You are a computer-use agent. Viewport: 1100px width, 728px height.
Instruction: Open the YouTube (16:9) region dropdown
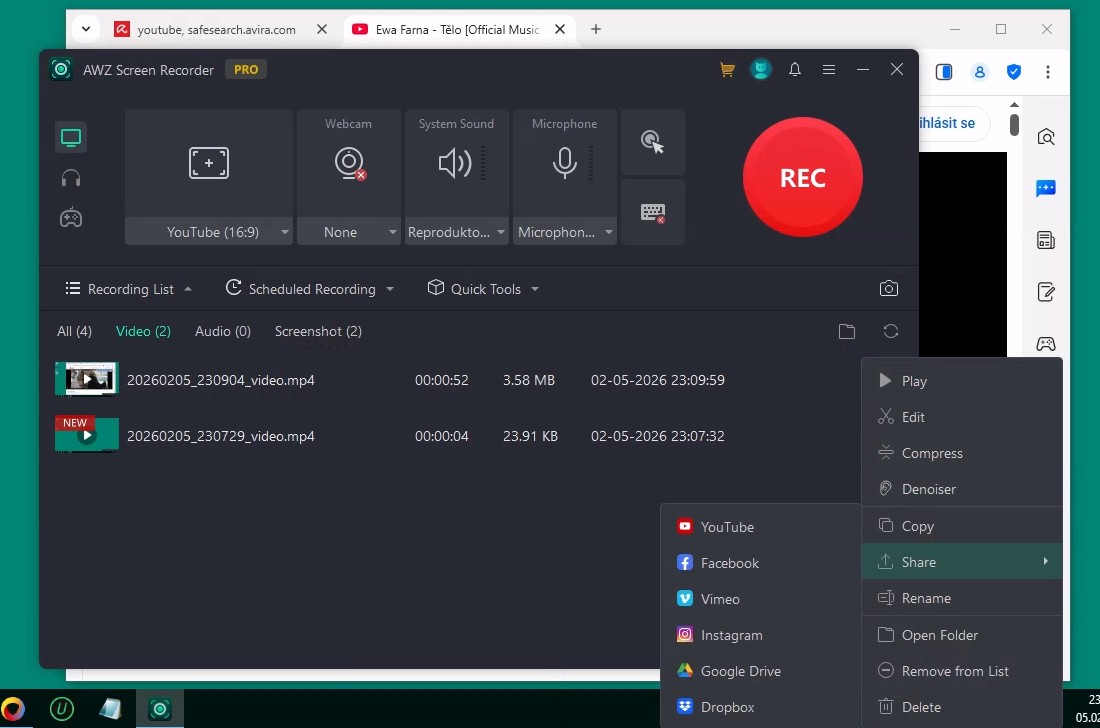click(284, 232)
